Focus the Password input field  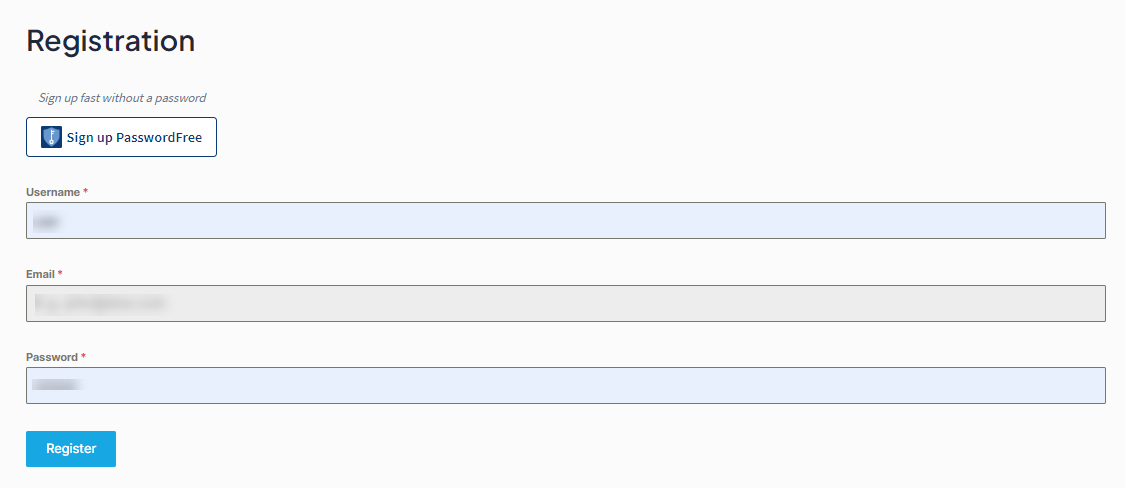(x=565, y=385)
